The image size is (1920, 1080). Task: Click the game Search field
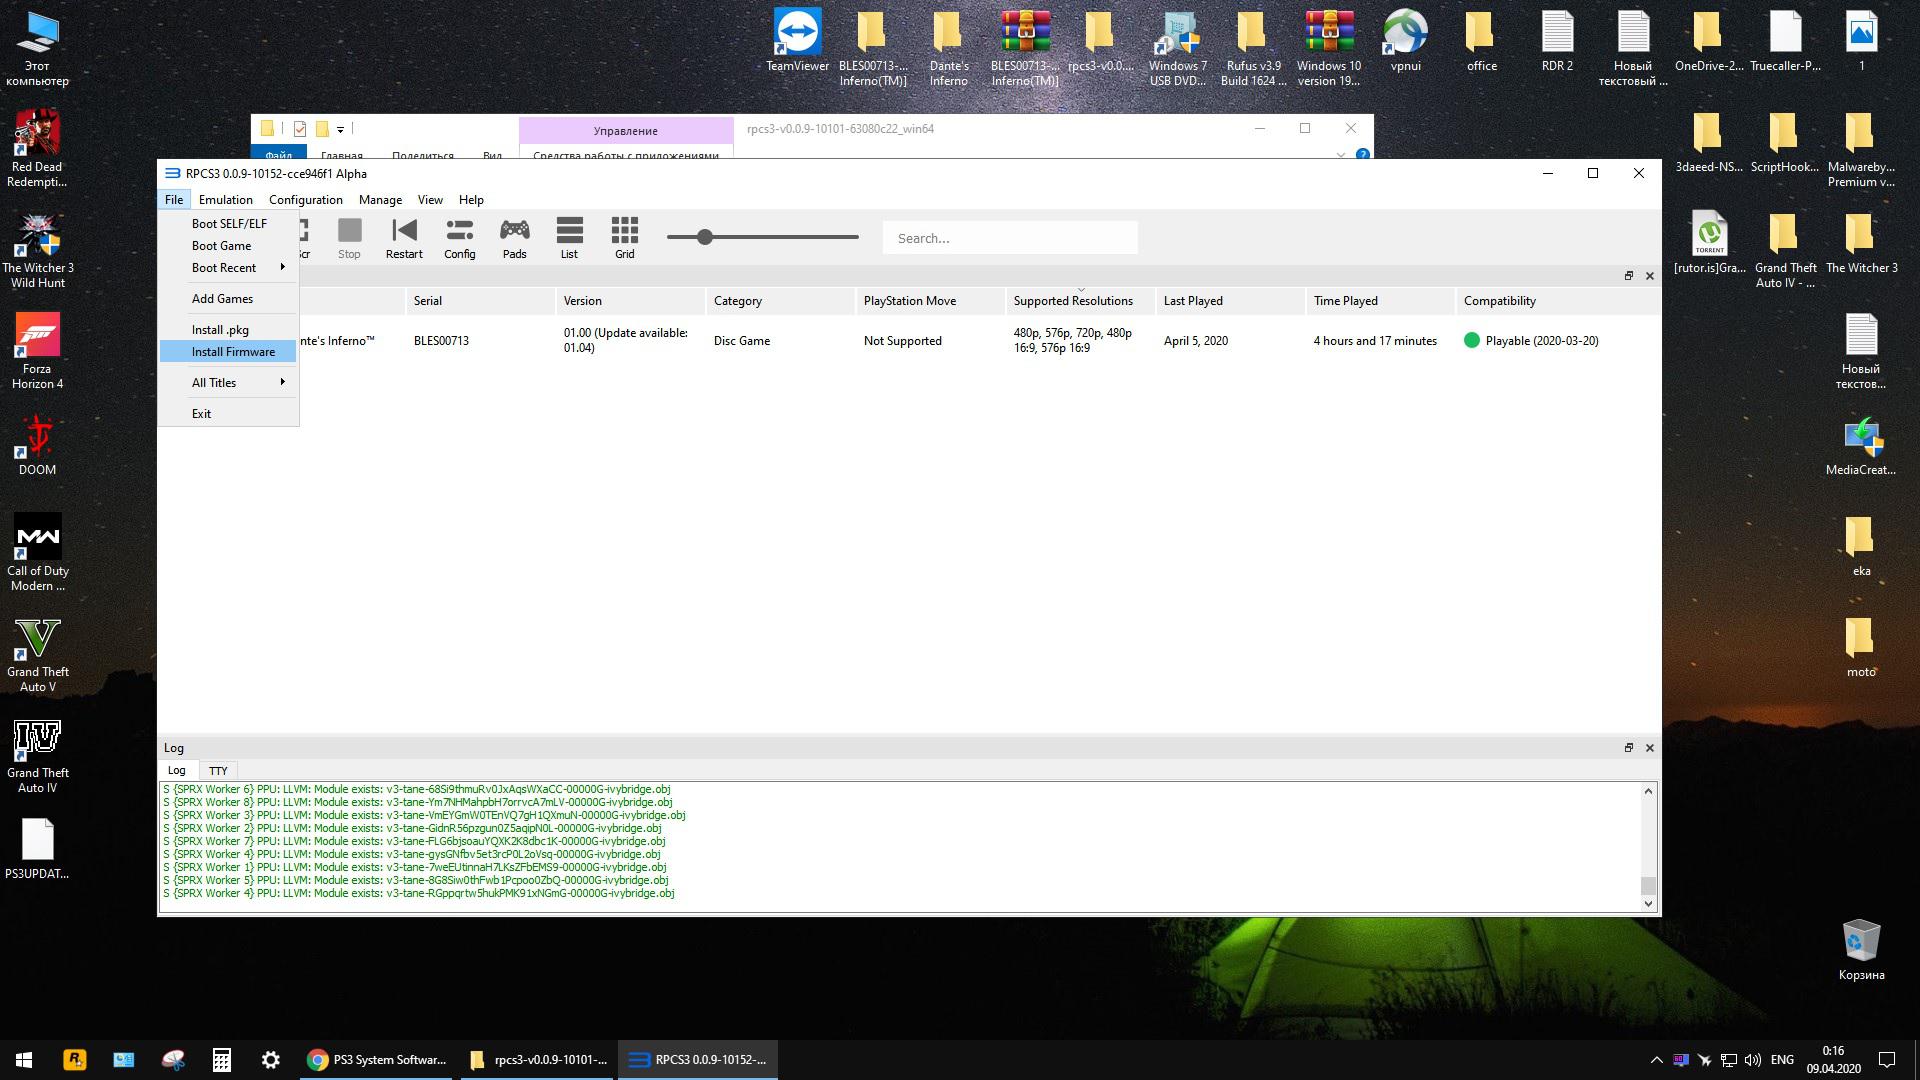tap(1010, 238)
